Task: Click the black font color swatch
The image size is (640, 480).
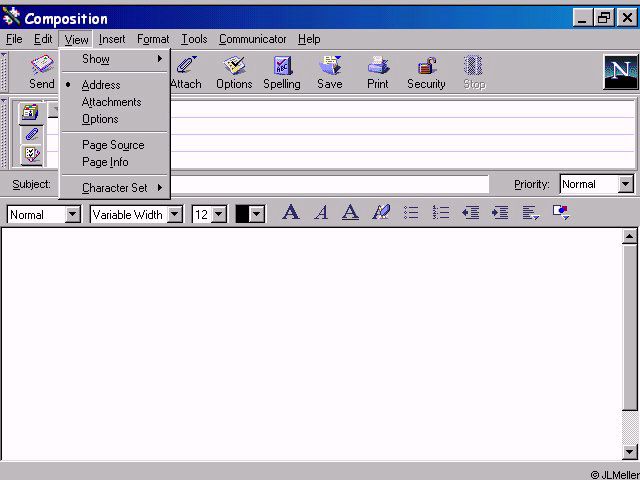Action: pos(242,214)
